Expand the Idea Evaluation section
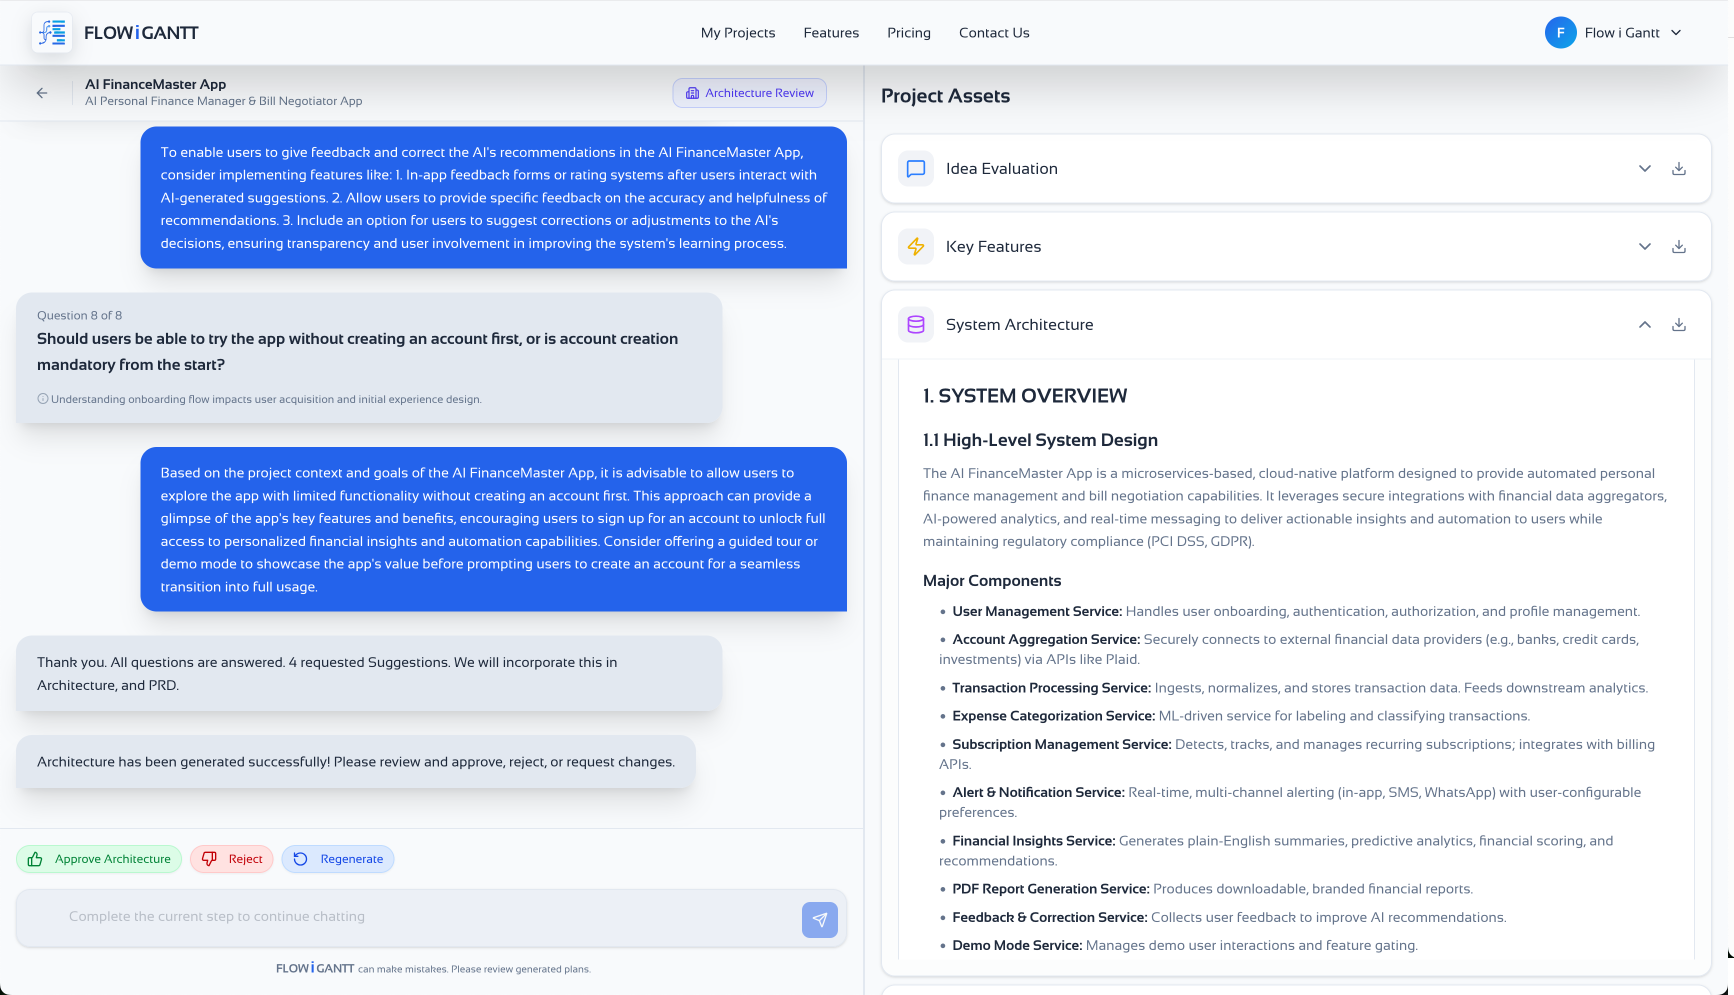The height and width of the screenshot is (995, 1734). (x=1644, y=169)
